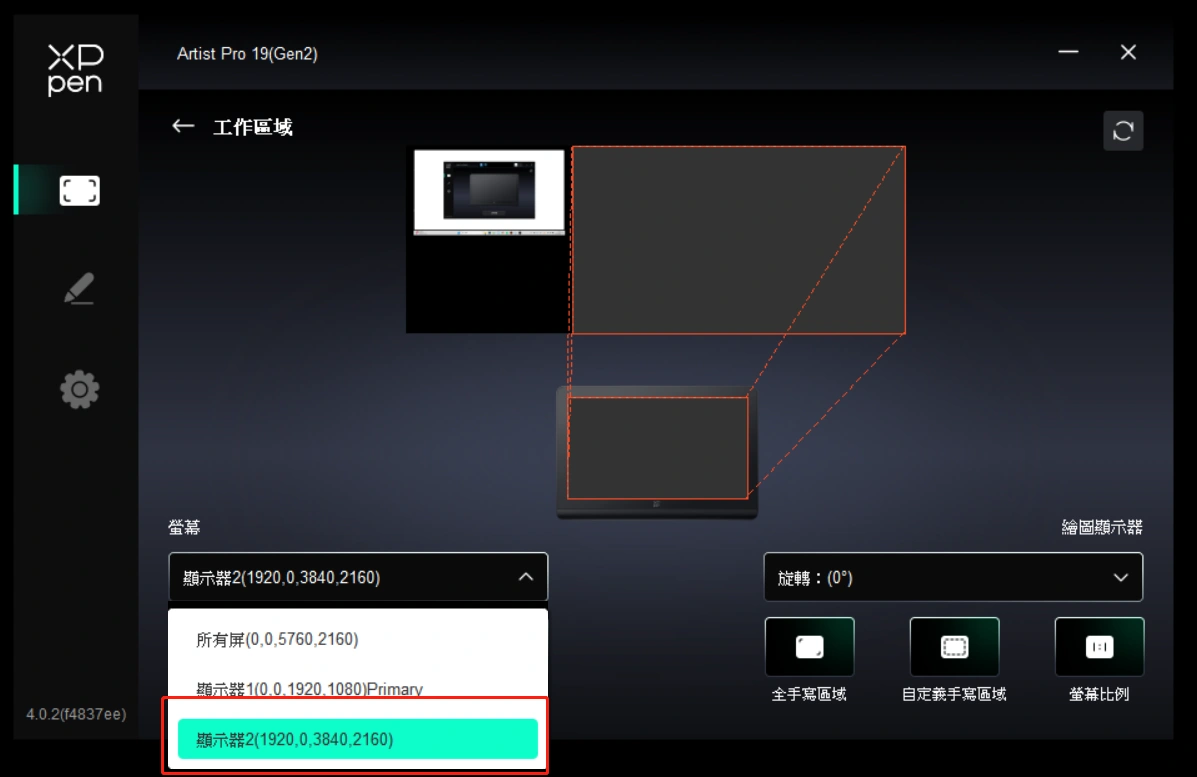The height and width of the screenshot is (777, 1197).
Task: Open the gear settings in sidebar
Action: 79,389
